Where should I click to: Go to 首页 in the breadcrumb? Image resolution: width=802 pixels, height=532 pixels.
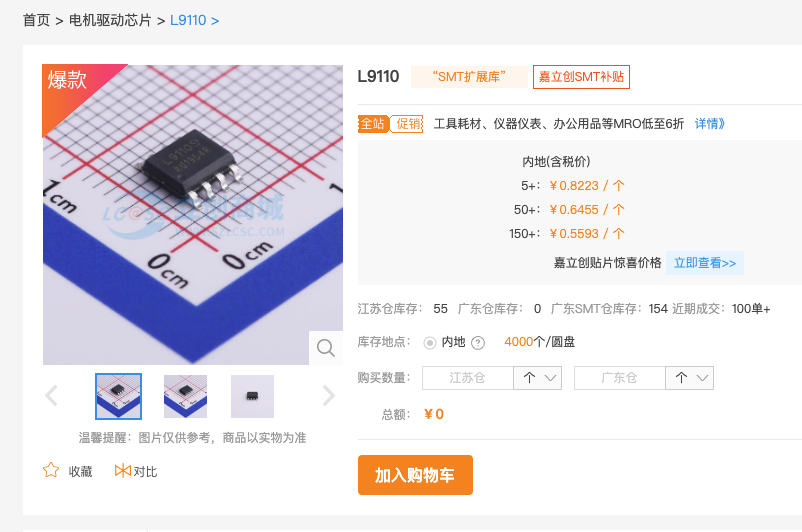pos(36,20)
